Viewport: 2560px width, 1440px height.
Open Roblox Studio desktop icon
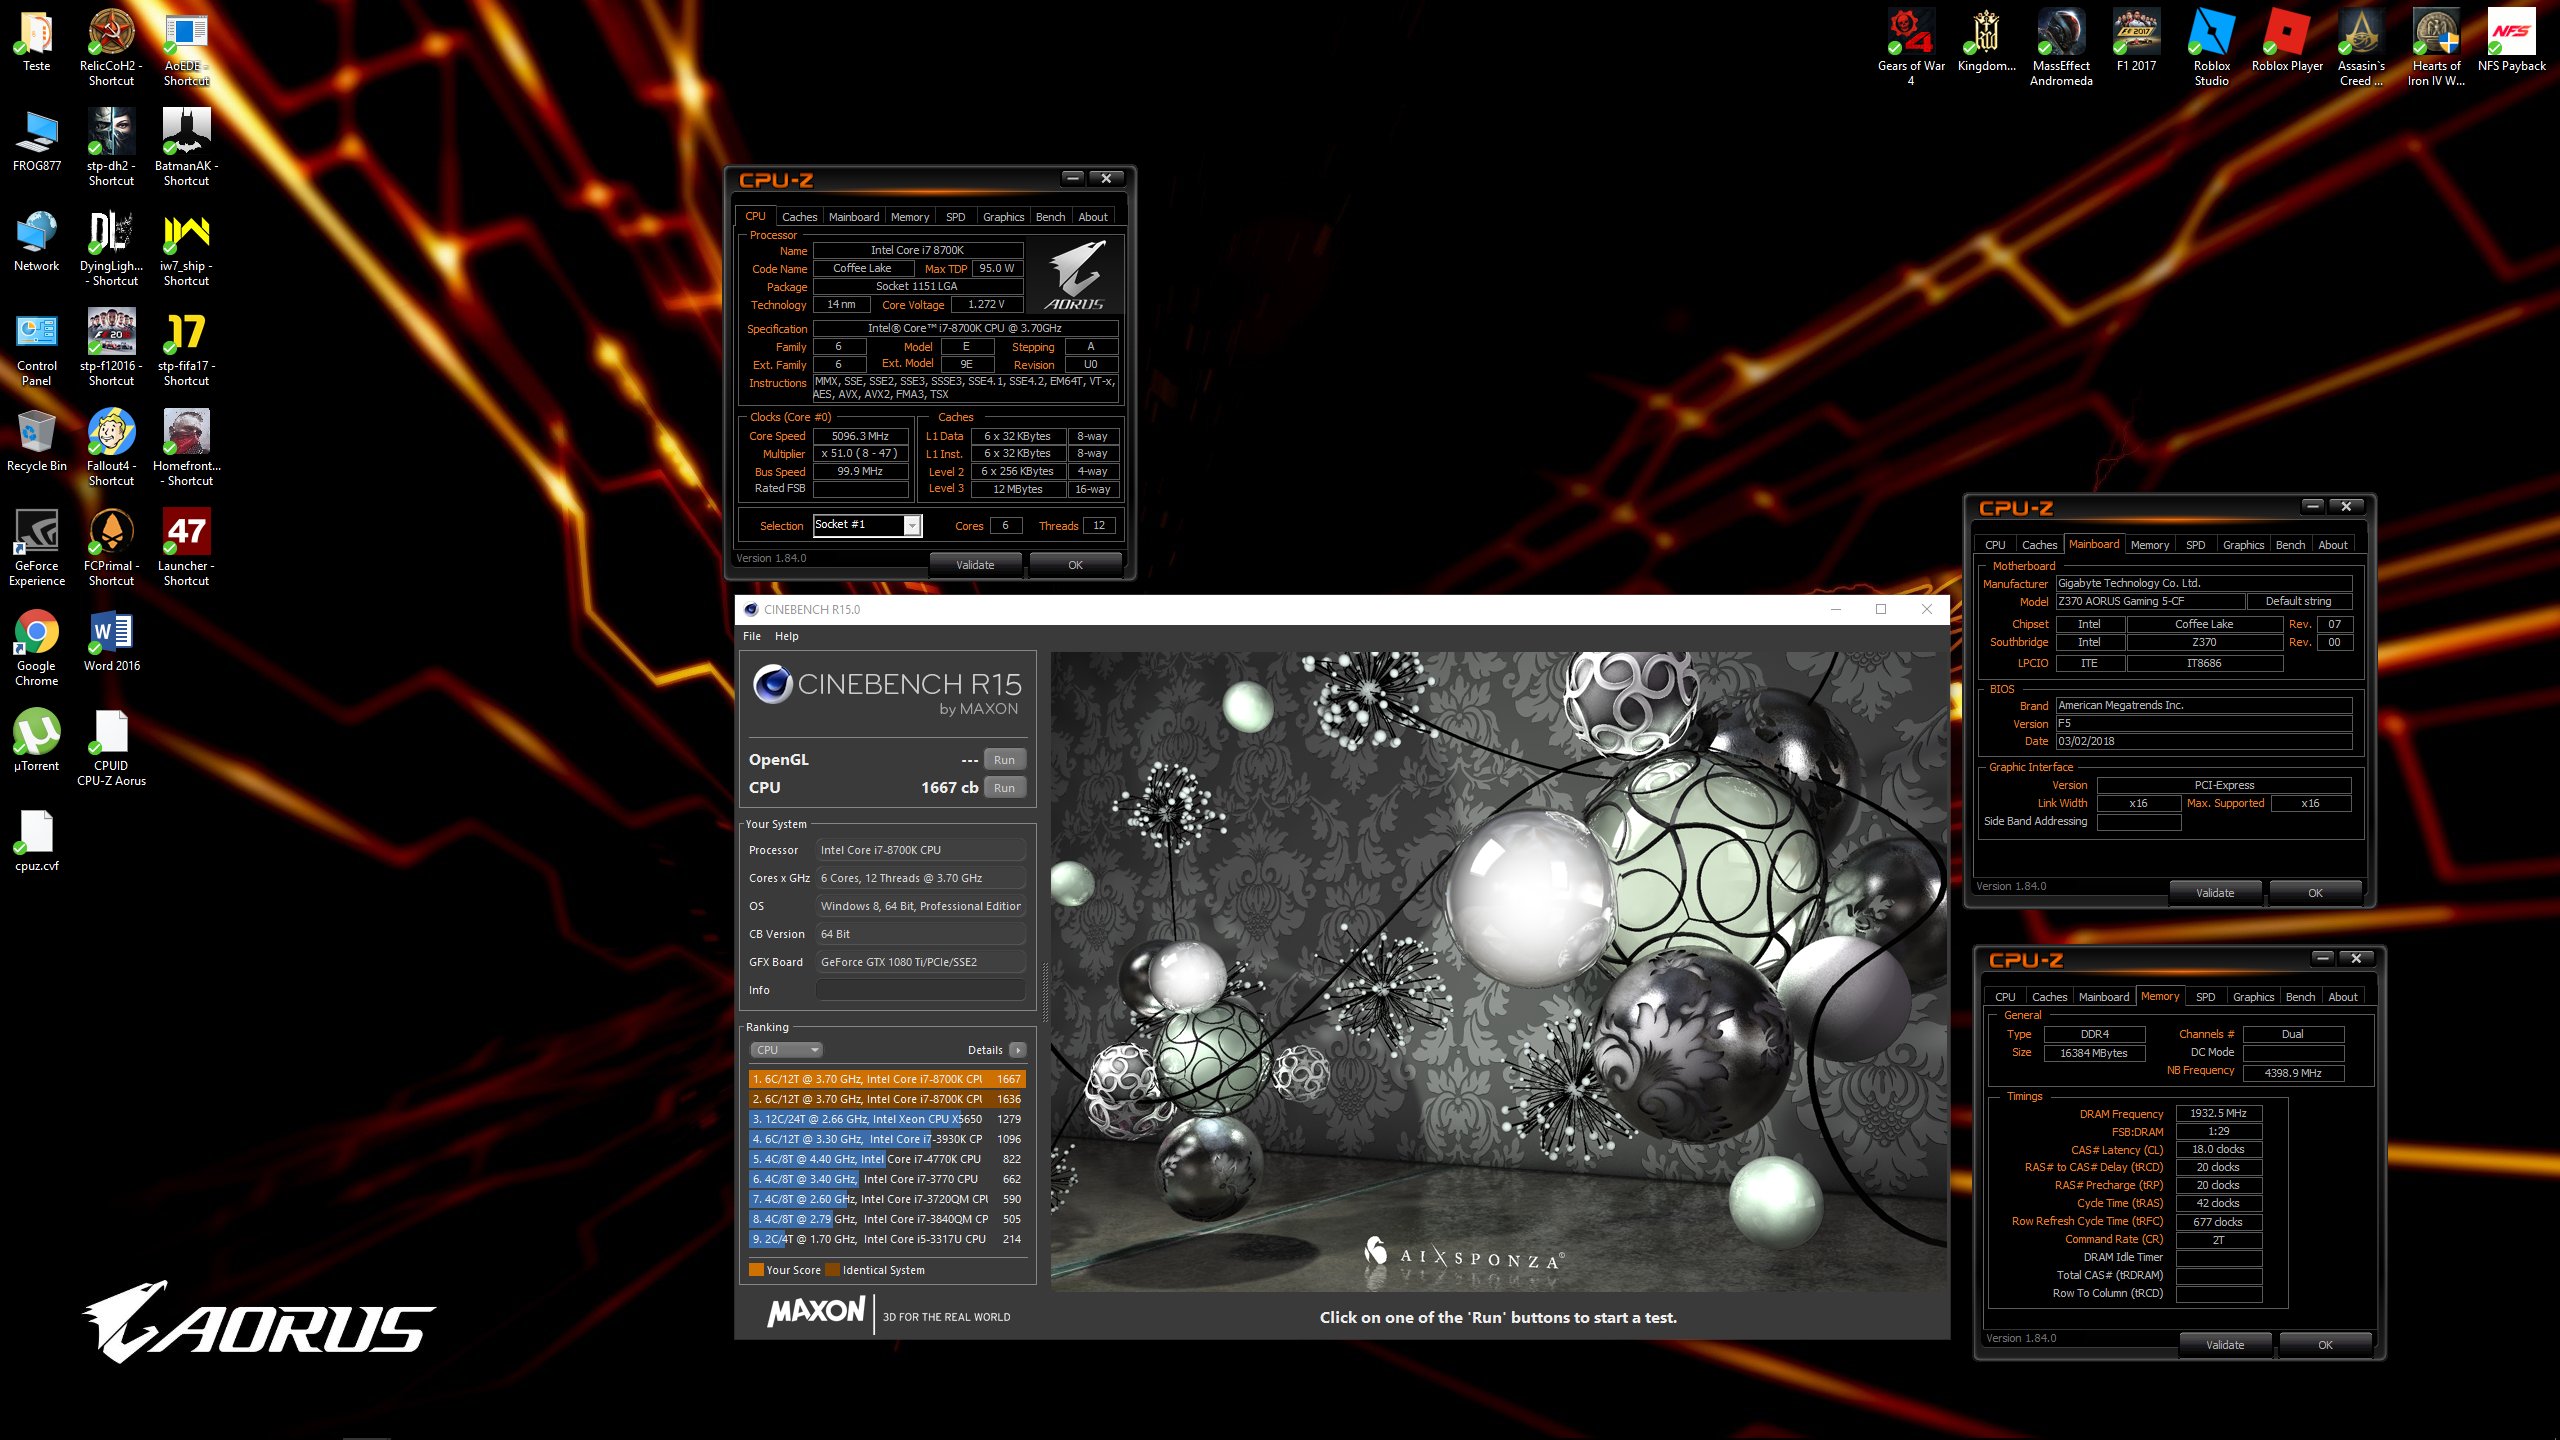click(x=2211, y=48)
